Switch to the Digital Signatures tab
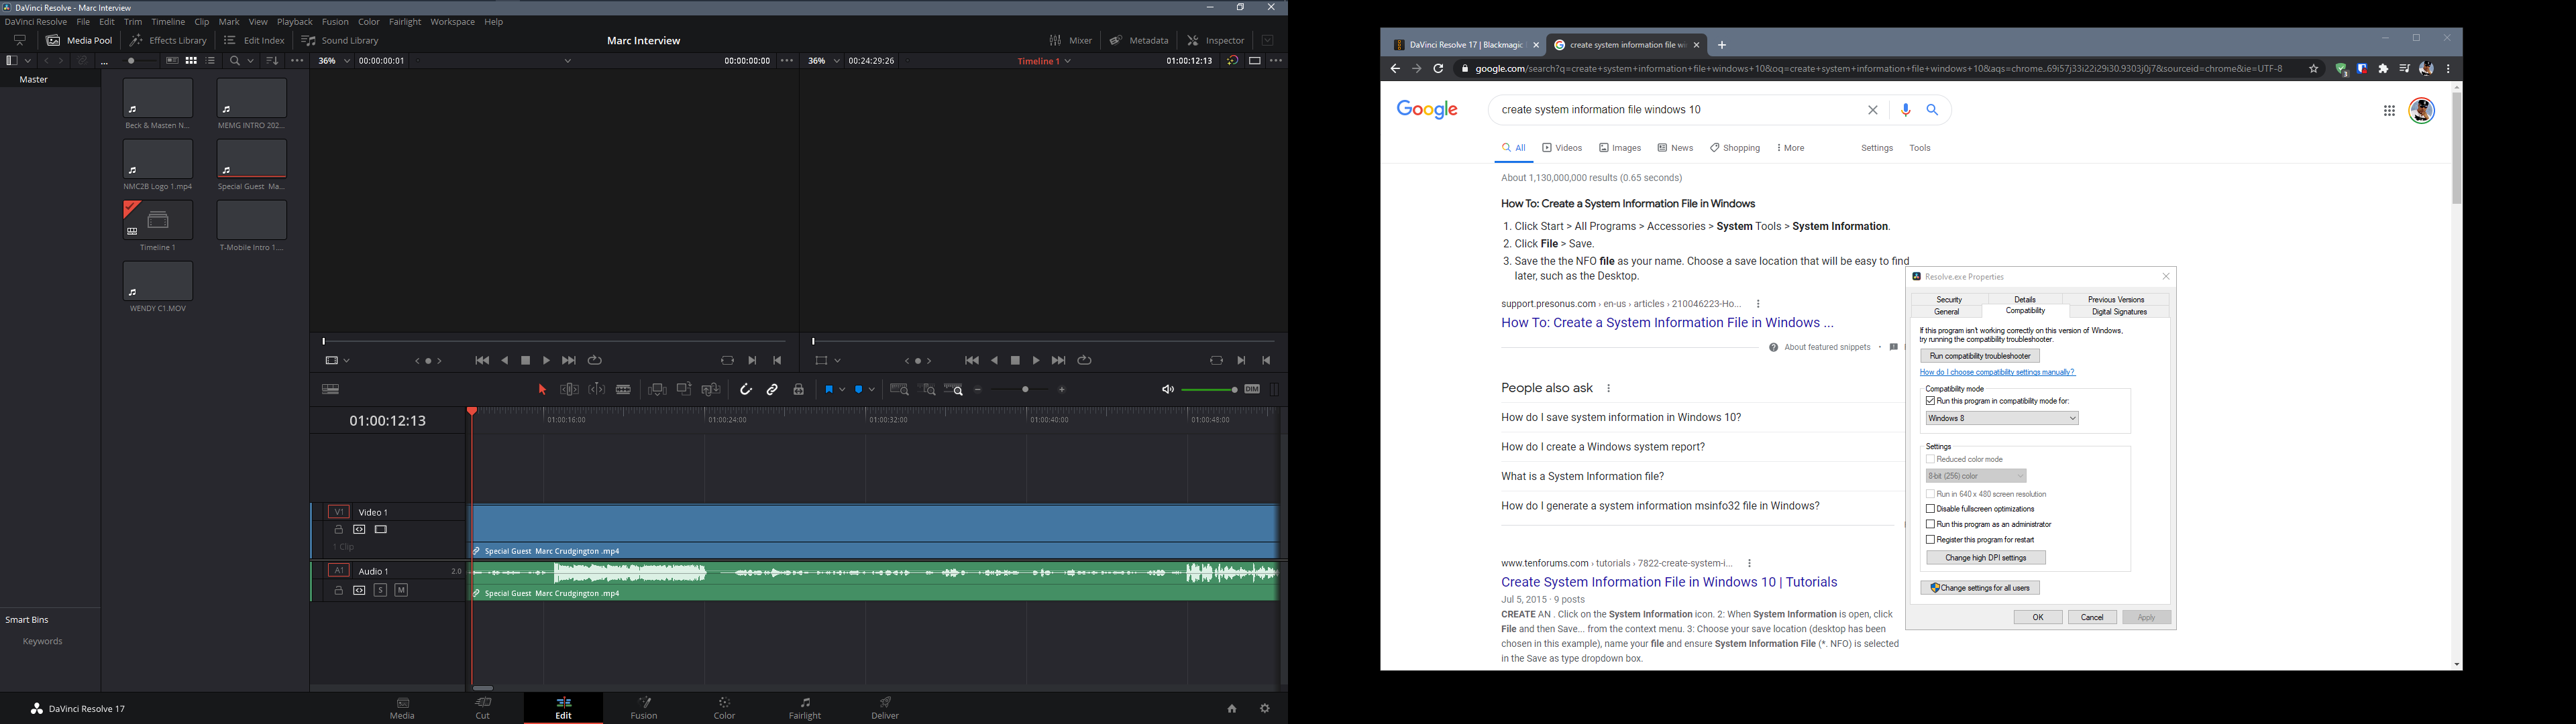The height and width of the screenshot is (724, 2576). 2119,312
